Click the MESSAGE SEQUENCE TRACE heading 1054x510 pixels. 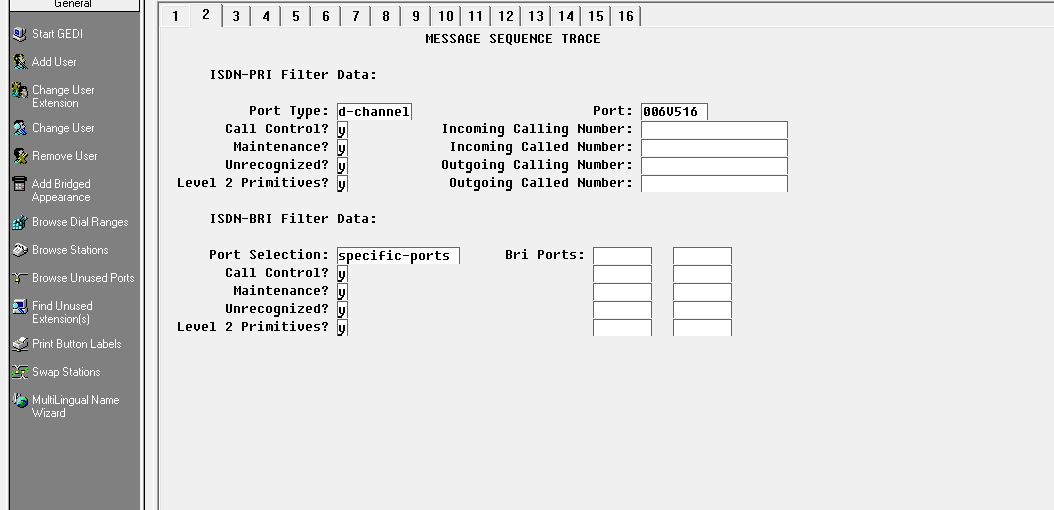pos(513,39)
